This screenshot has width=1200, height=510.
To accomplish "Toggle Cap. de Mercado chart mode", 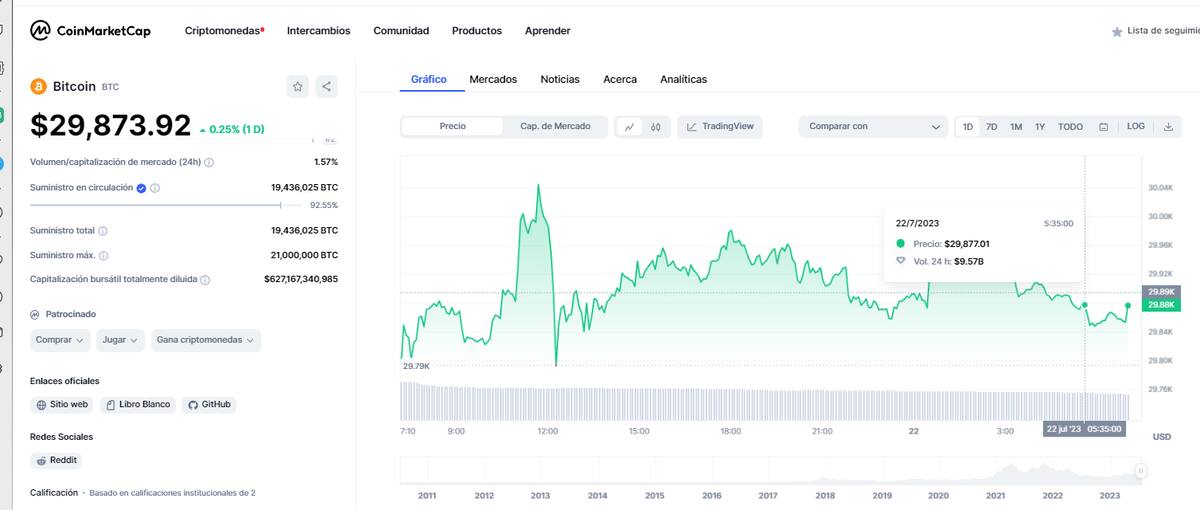I will click(x=555, y=127).
